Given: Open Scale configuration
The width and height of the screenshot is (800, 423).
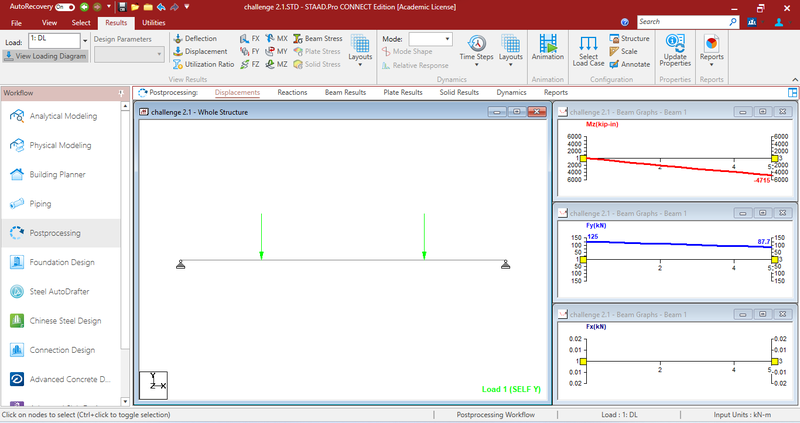Looking at the screenshot, I should pos(623,52).
